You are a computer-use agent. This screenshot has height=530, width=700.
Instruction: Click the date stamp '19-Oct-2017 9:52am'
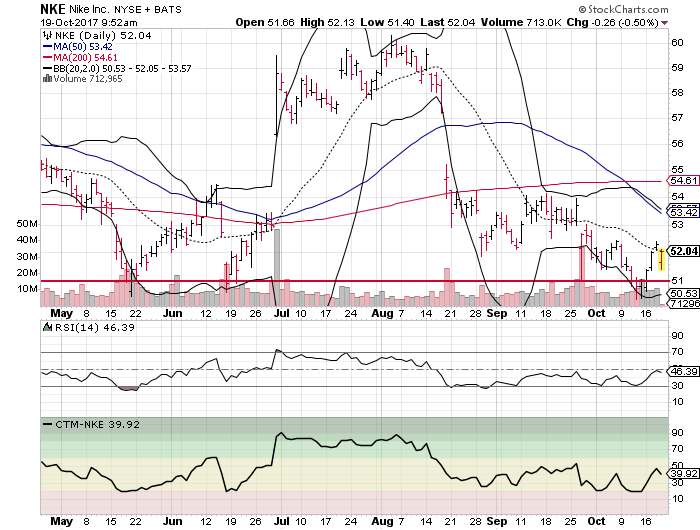pos(89,22)
